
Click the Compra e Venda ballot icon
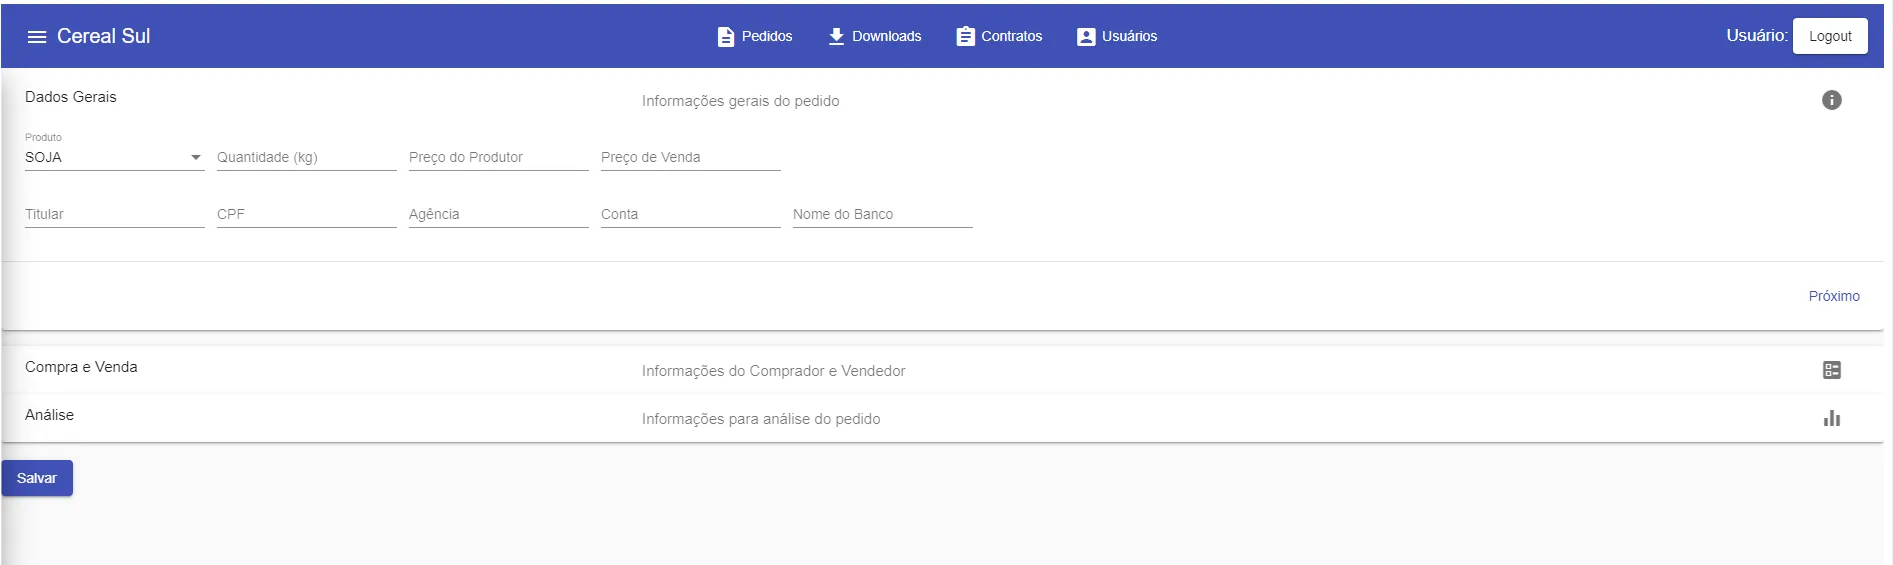1831,370
